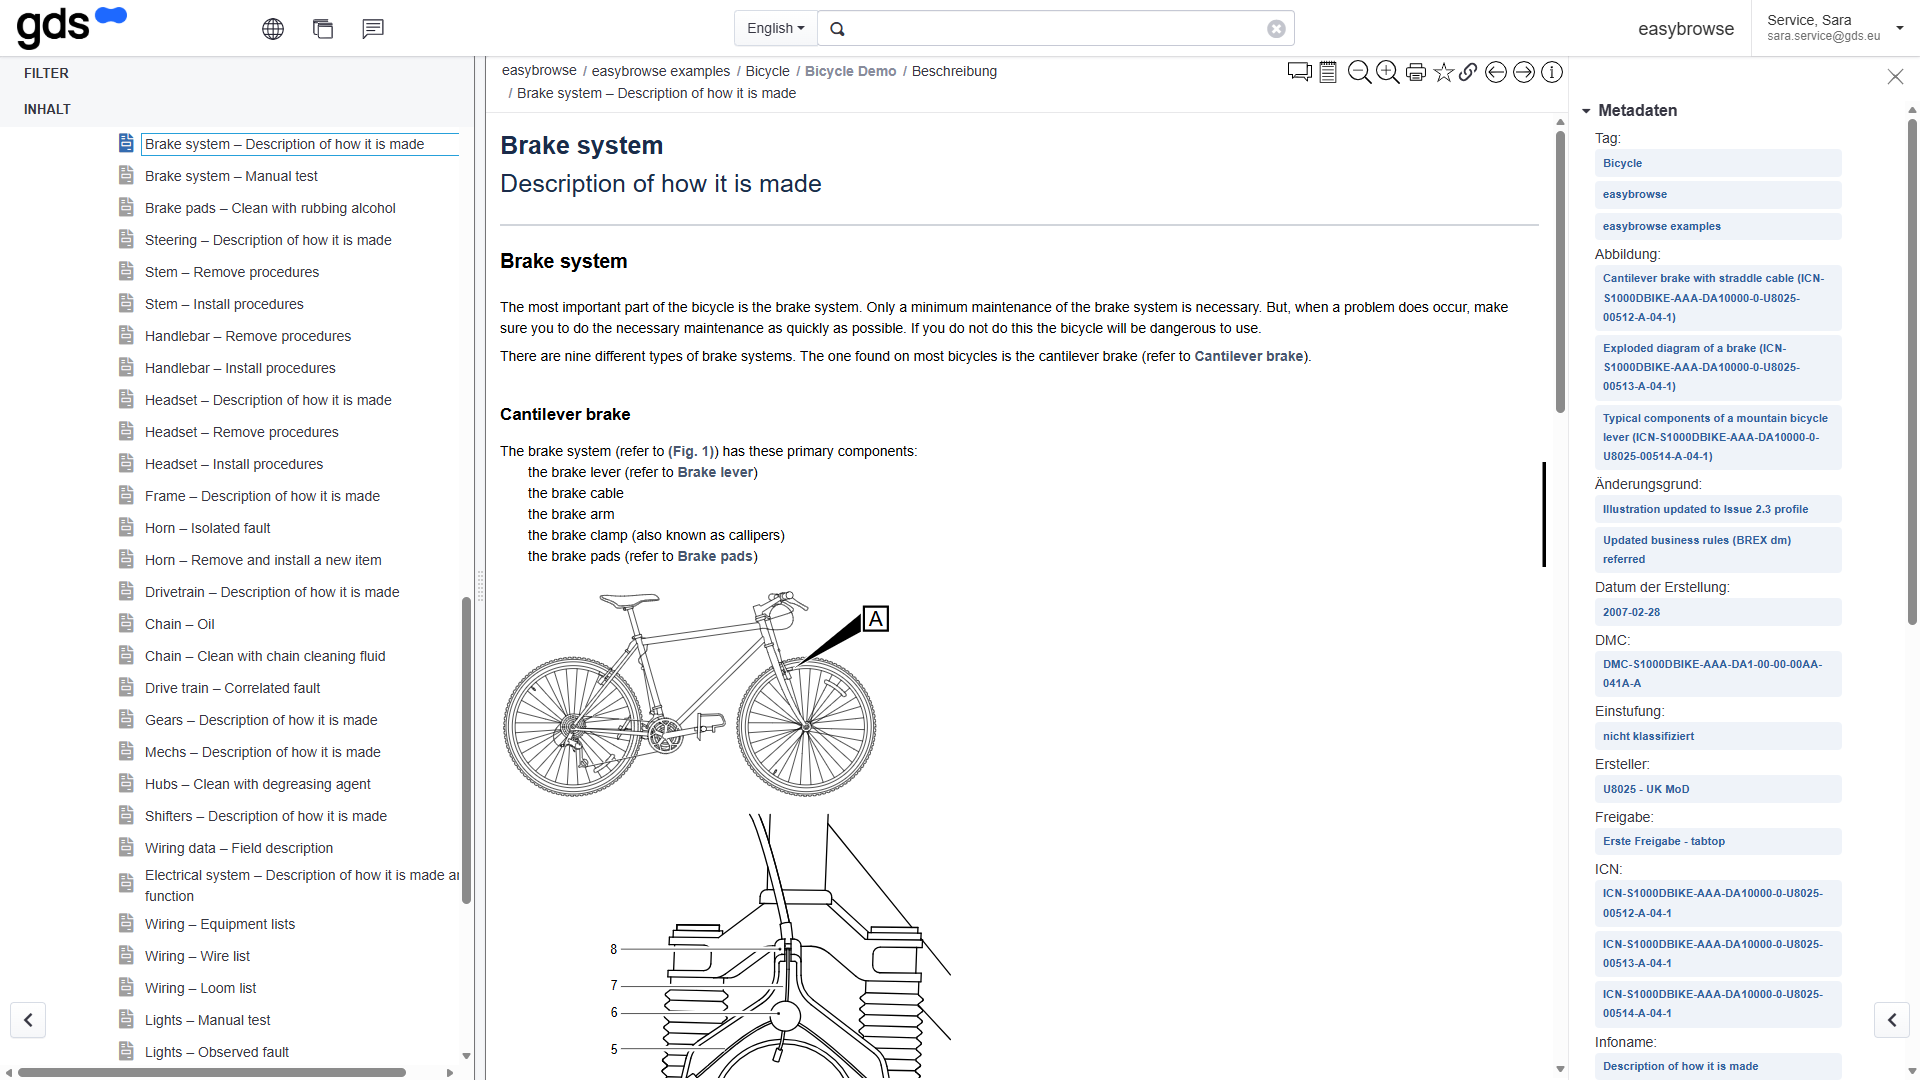The image size is (1920, 1080).
Task: Click the nicht klassifiziert classification value
Action: point(1718,736)
